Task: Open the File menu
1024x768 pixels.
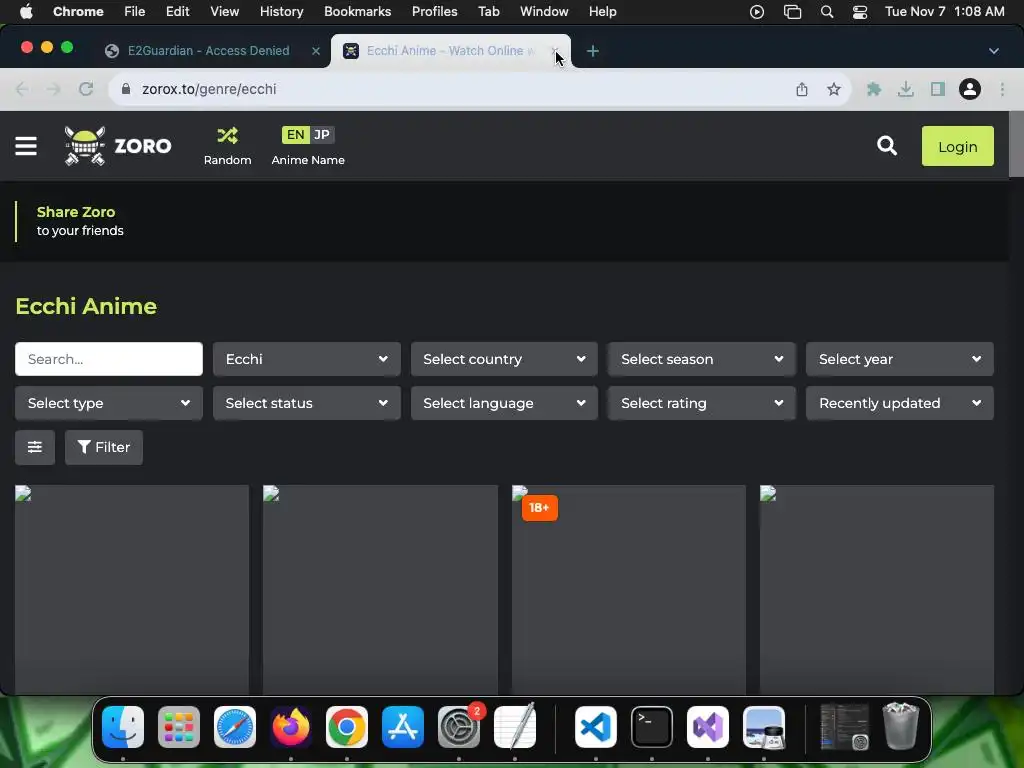Action: 135,12
